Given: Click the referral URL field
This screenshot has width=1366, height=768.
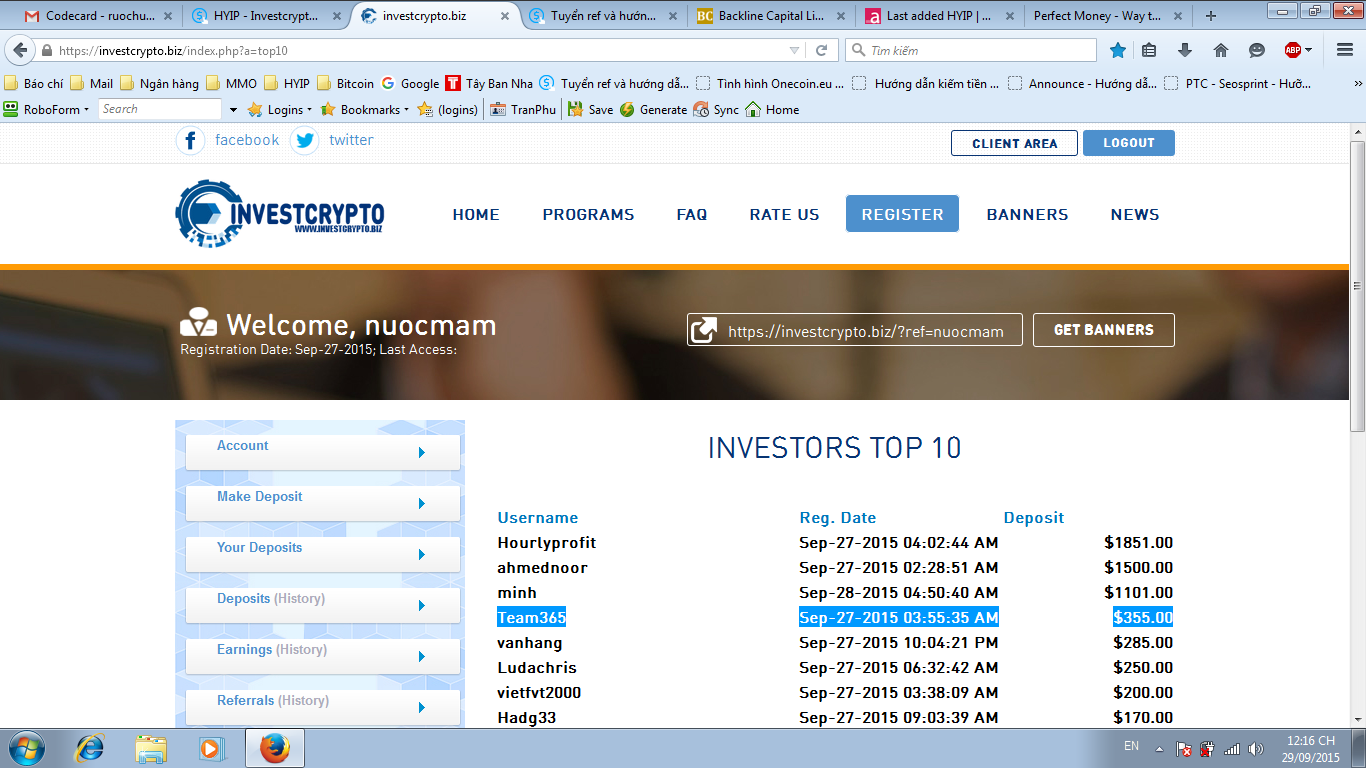Looking at the screenshot, I should [855, 330].
